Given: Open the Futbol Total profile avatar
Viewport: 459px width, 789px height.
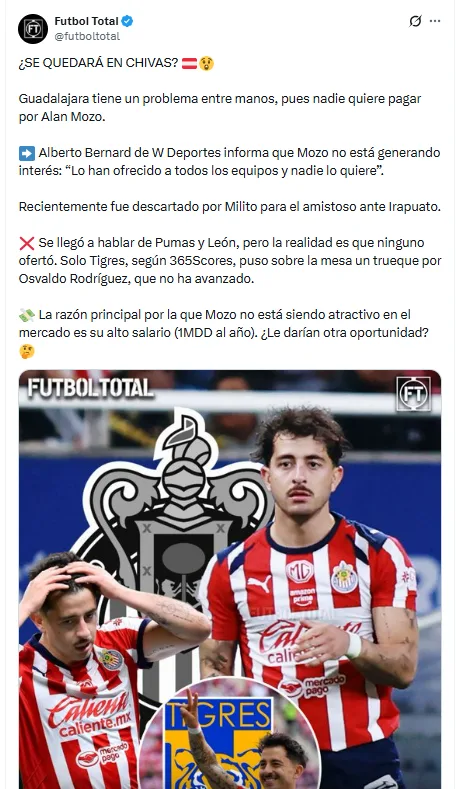Looking at the screenshot, I should 33,29.
